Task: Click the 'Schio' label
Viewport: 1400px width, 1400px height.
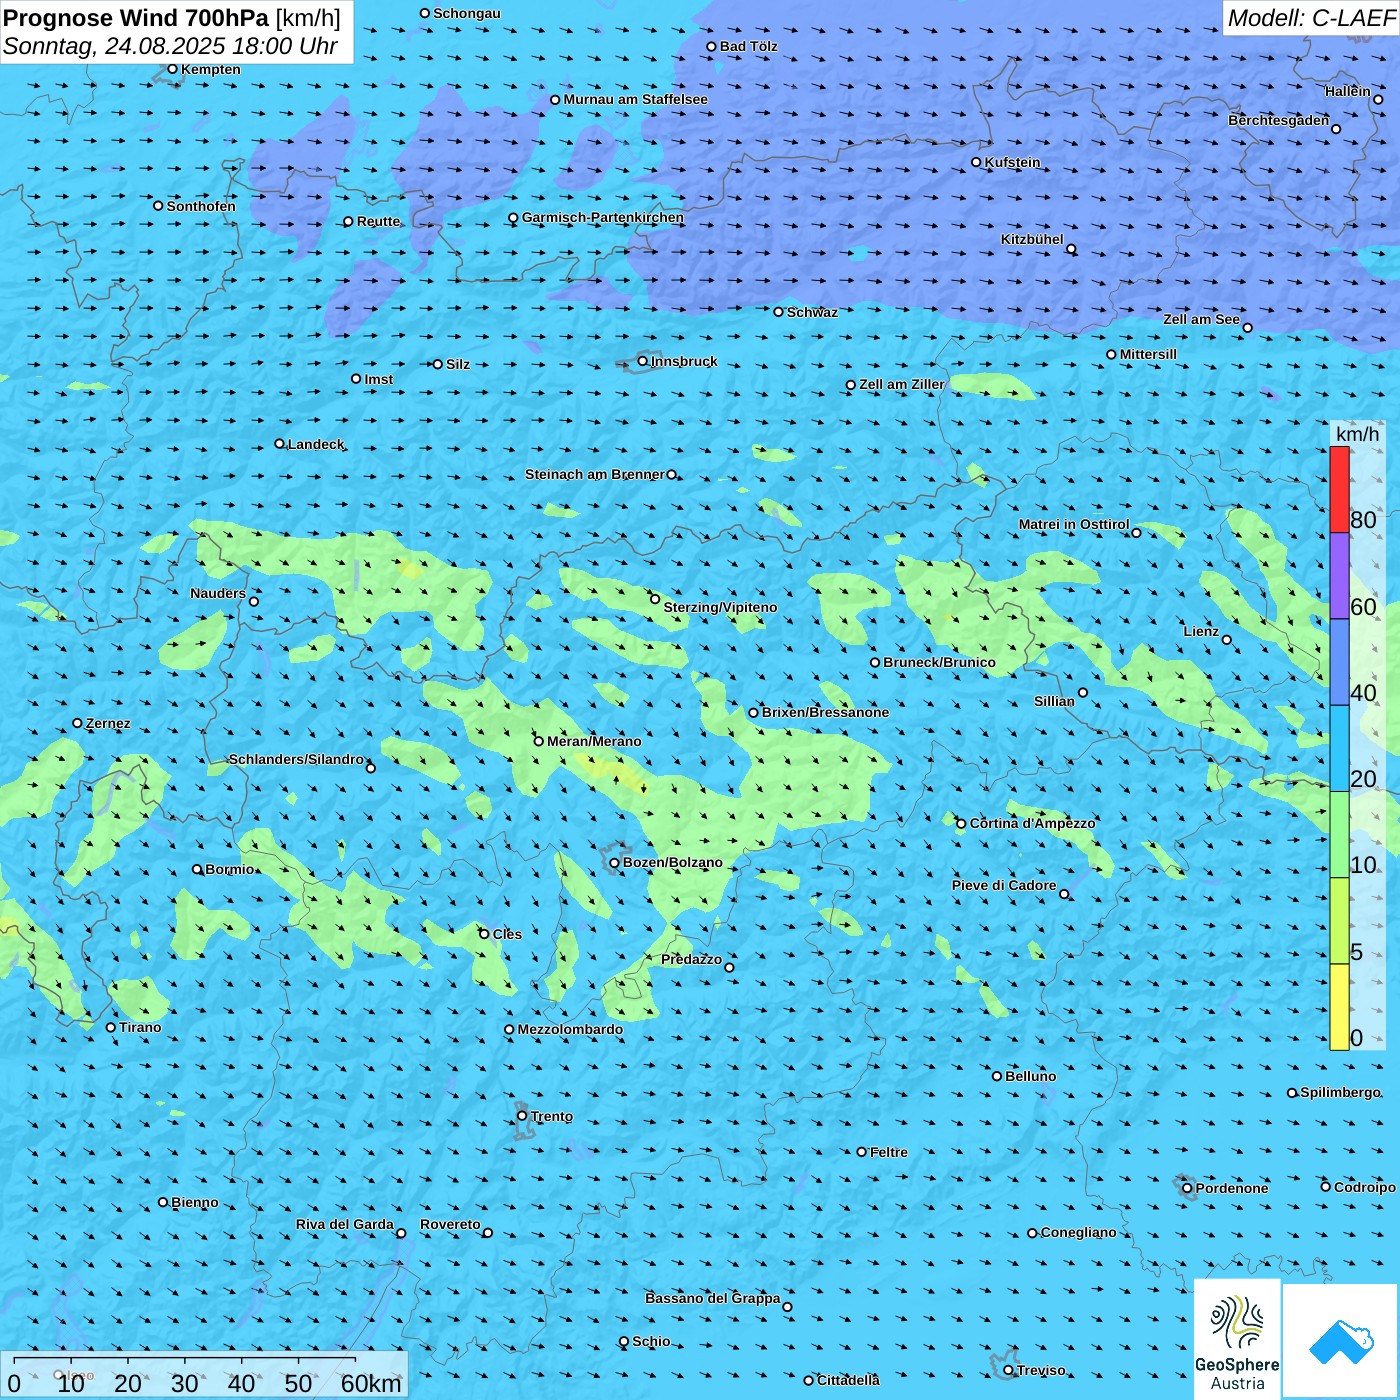Action: [651, 1341]
